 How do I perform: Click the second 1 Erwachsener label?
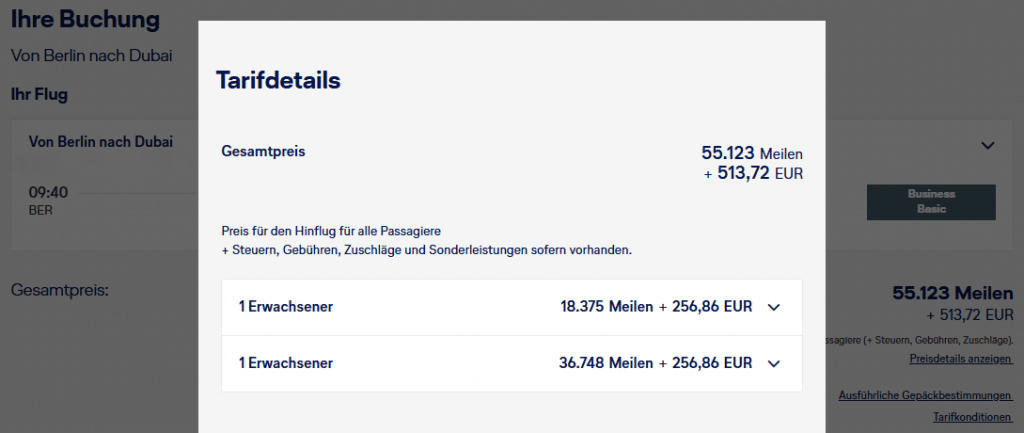[285, 362]
